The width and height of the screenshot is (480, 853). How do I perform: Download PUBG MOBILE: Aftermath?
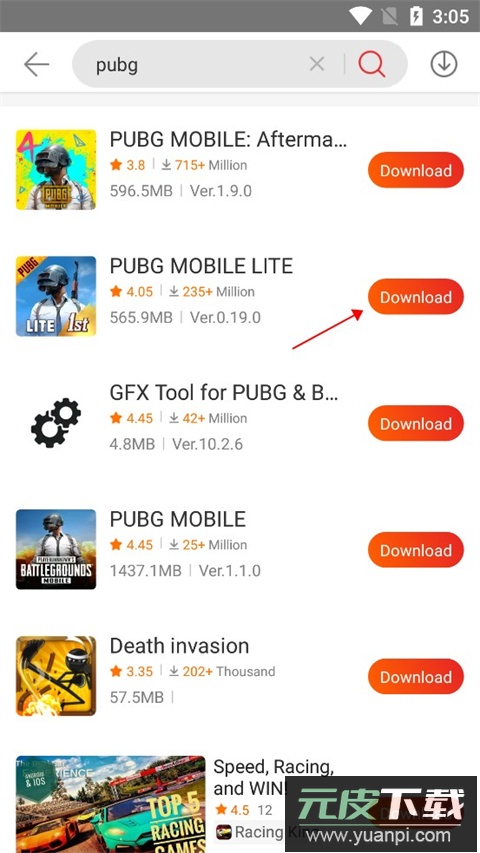(416, 170)
